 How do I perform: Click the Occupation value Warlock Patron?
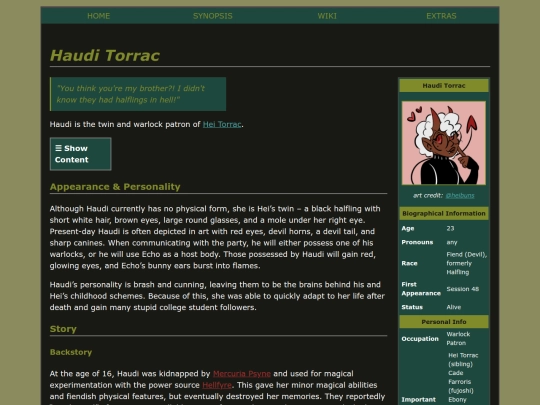click(458, 339)
